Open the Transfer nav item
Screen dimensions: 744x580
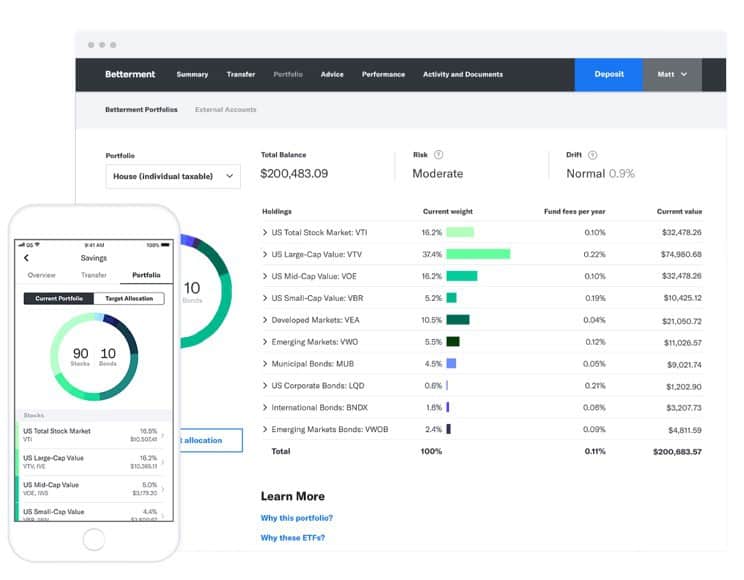click(241, 75)
